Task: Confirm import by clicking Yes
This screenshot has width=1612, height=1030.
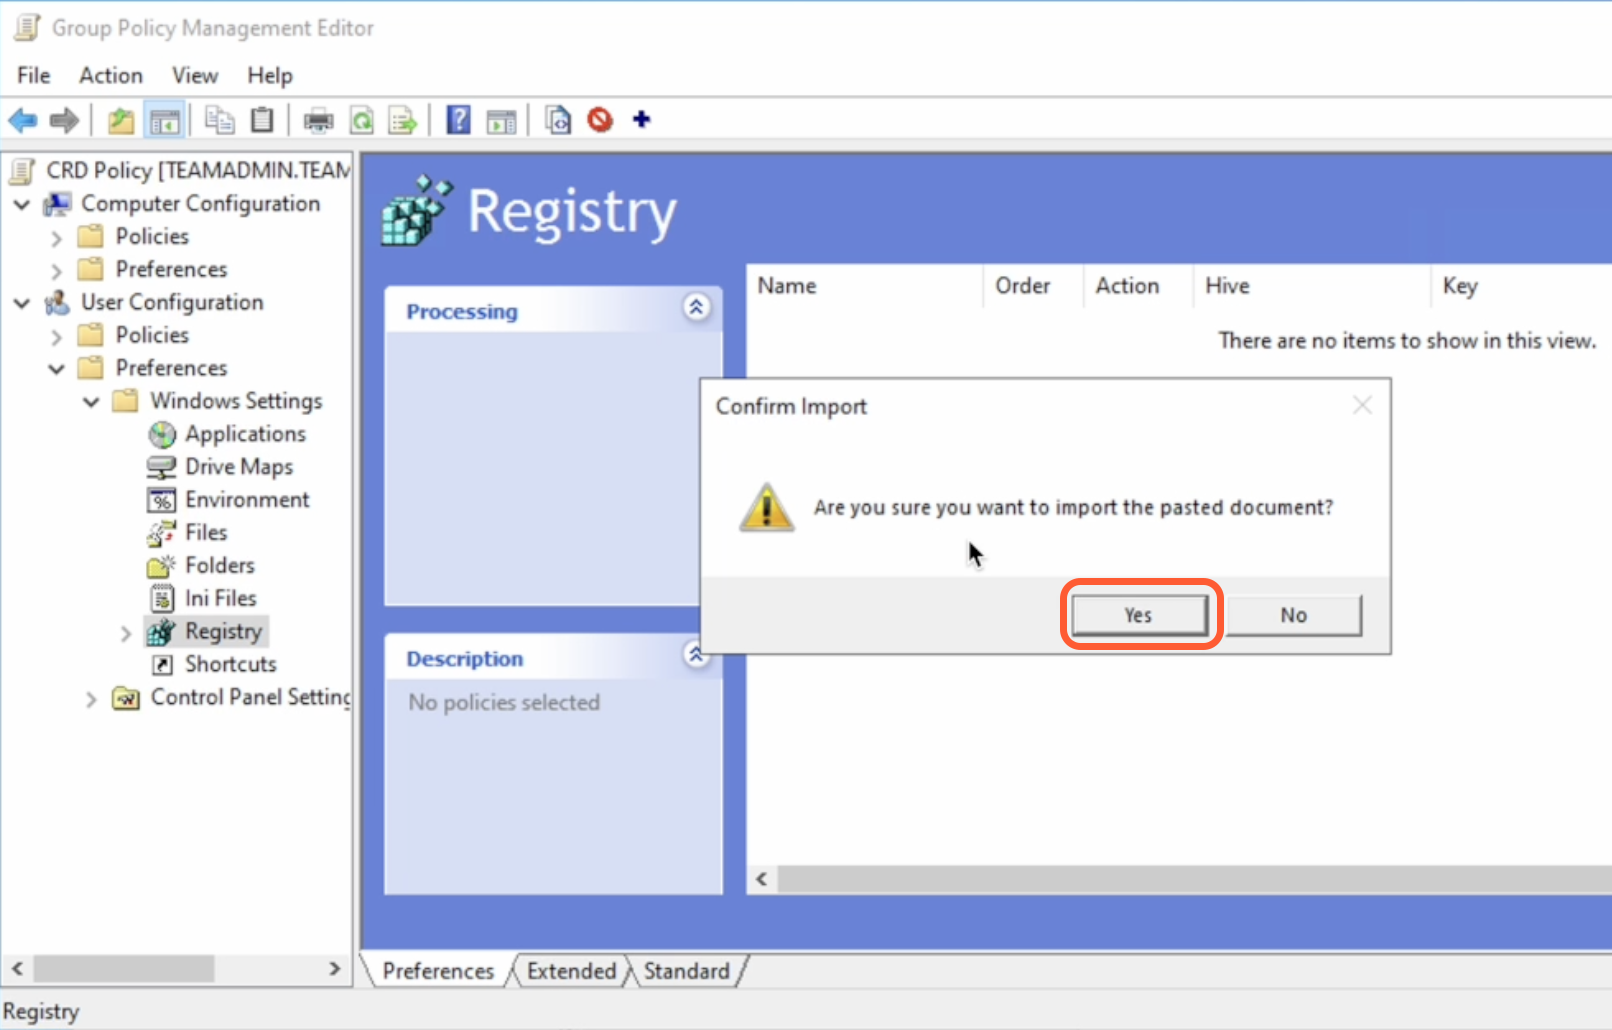Action: coord(1139,615)
